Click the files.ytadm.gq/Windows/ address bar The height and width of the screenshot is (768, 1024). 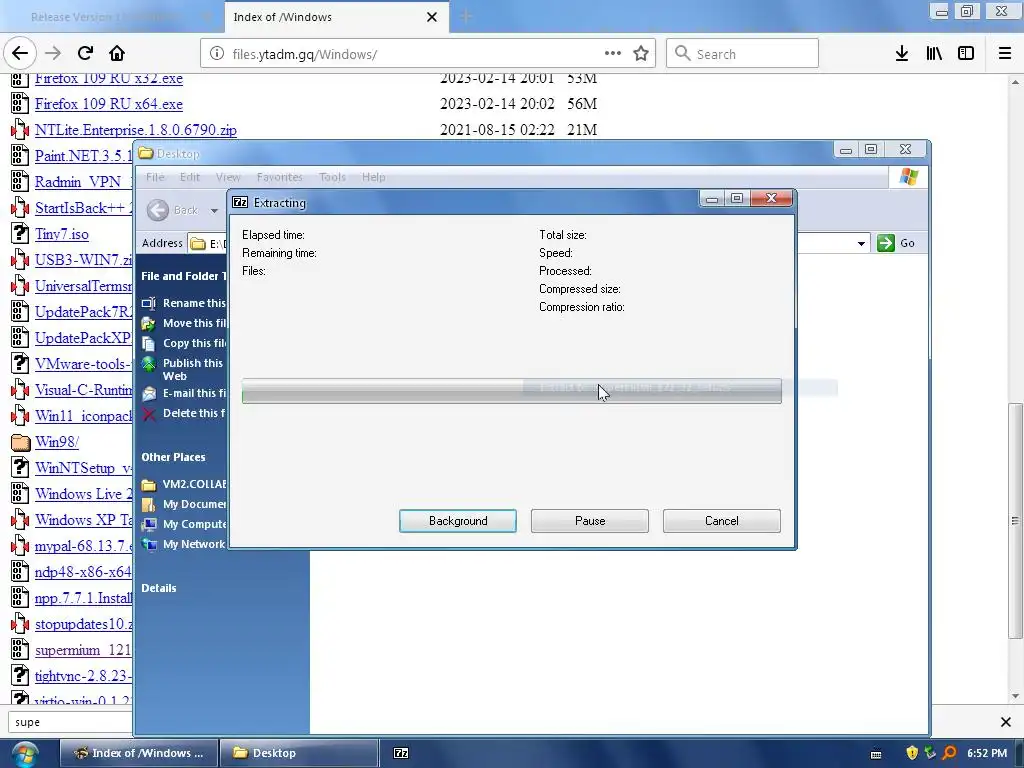(x=428, y=54)
